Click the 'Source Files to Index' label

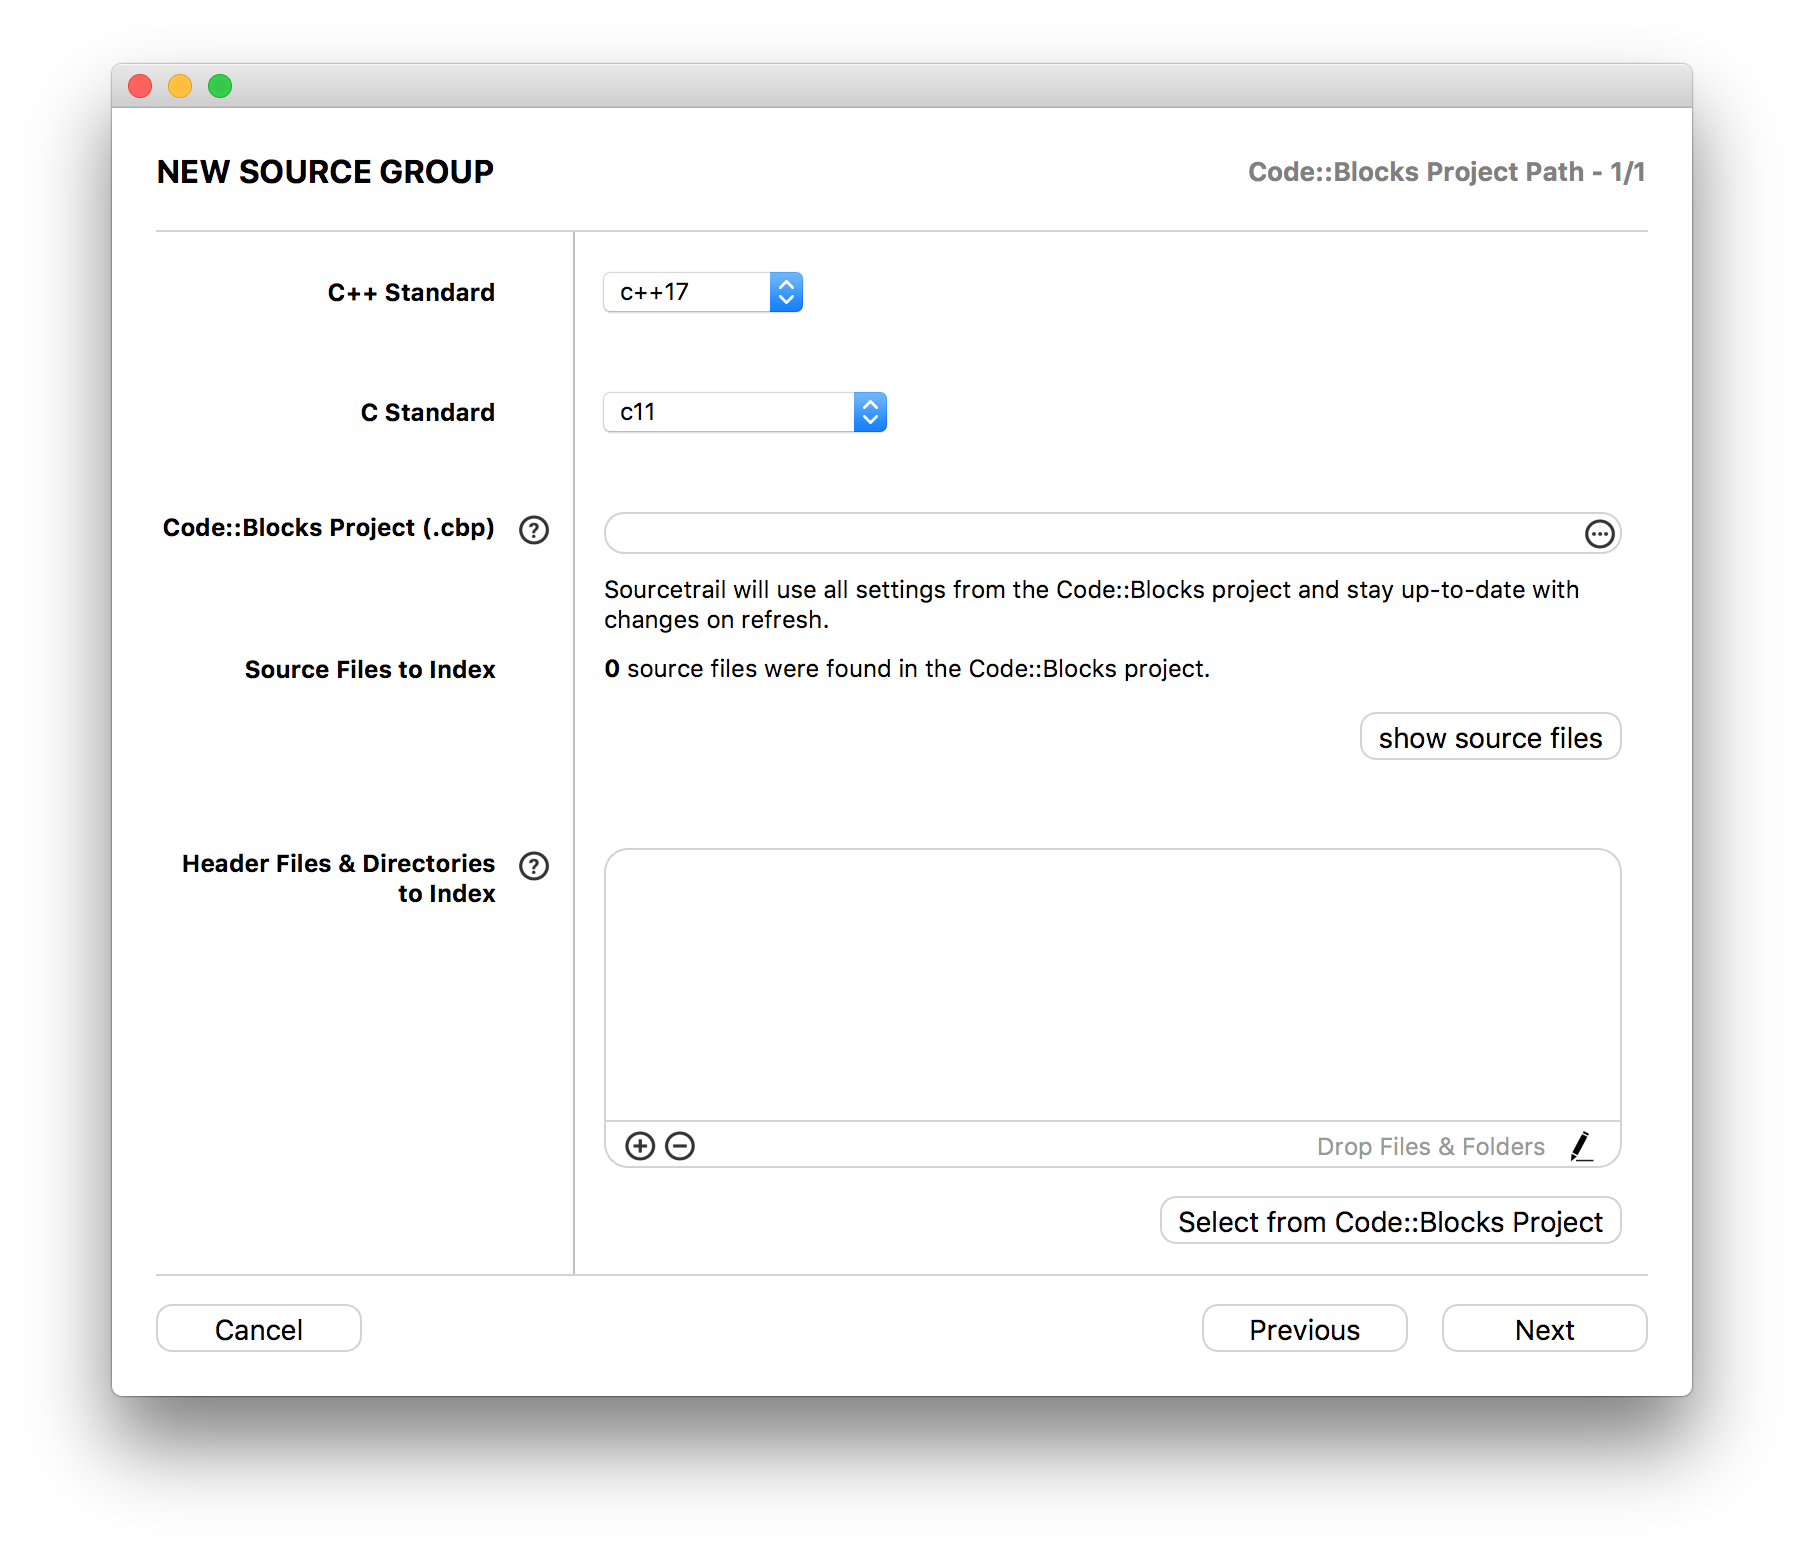pos(370,669)
